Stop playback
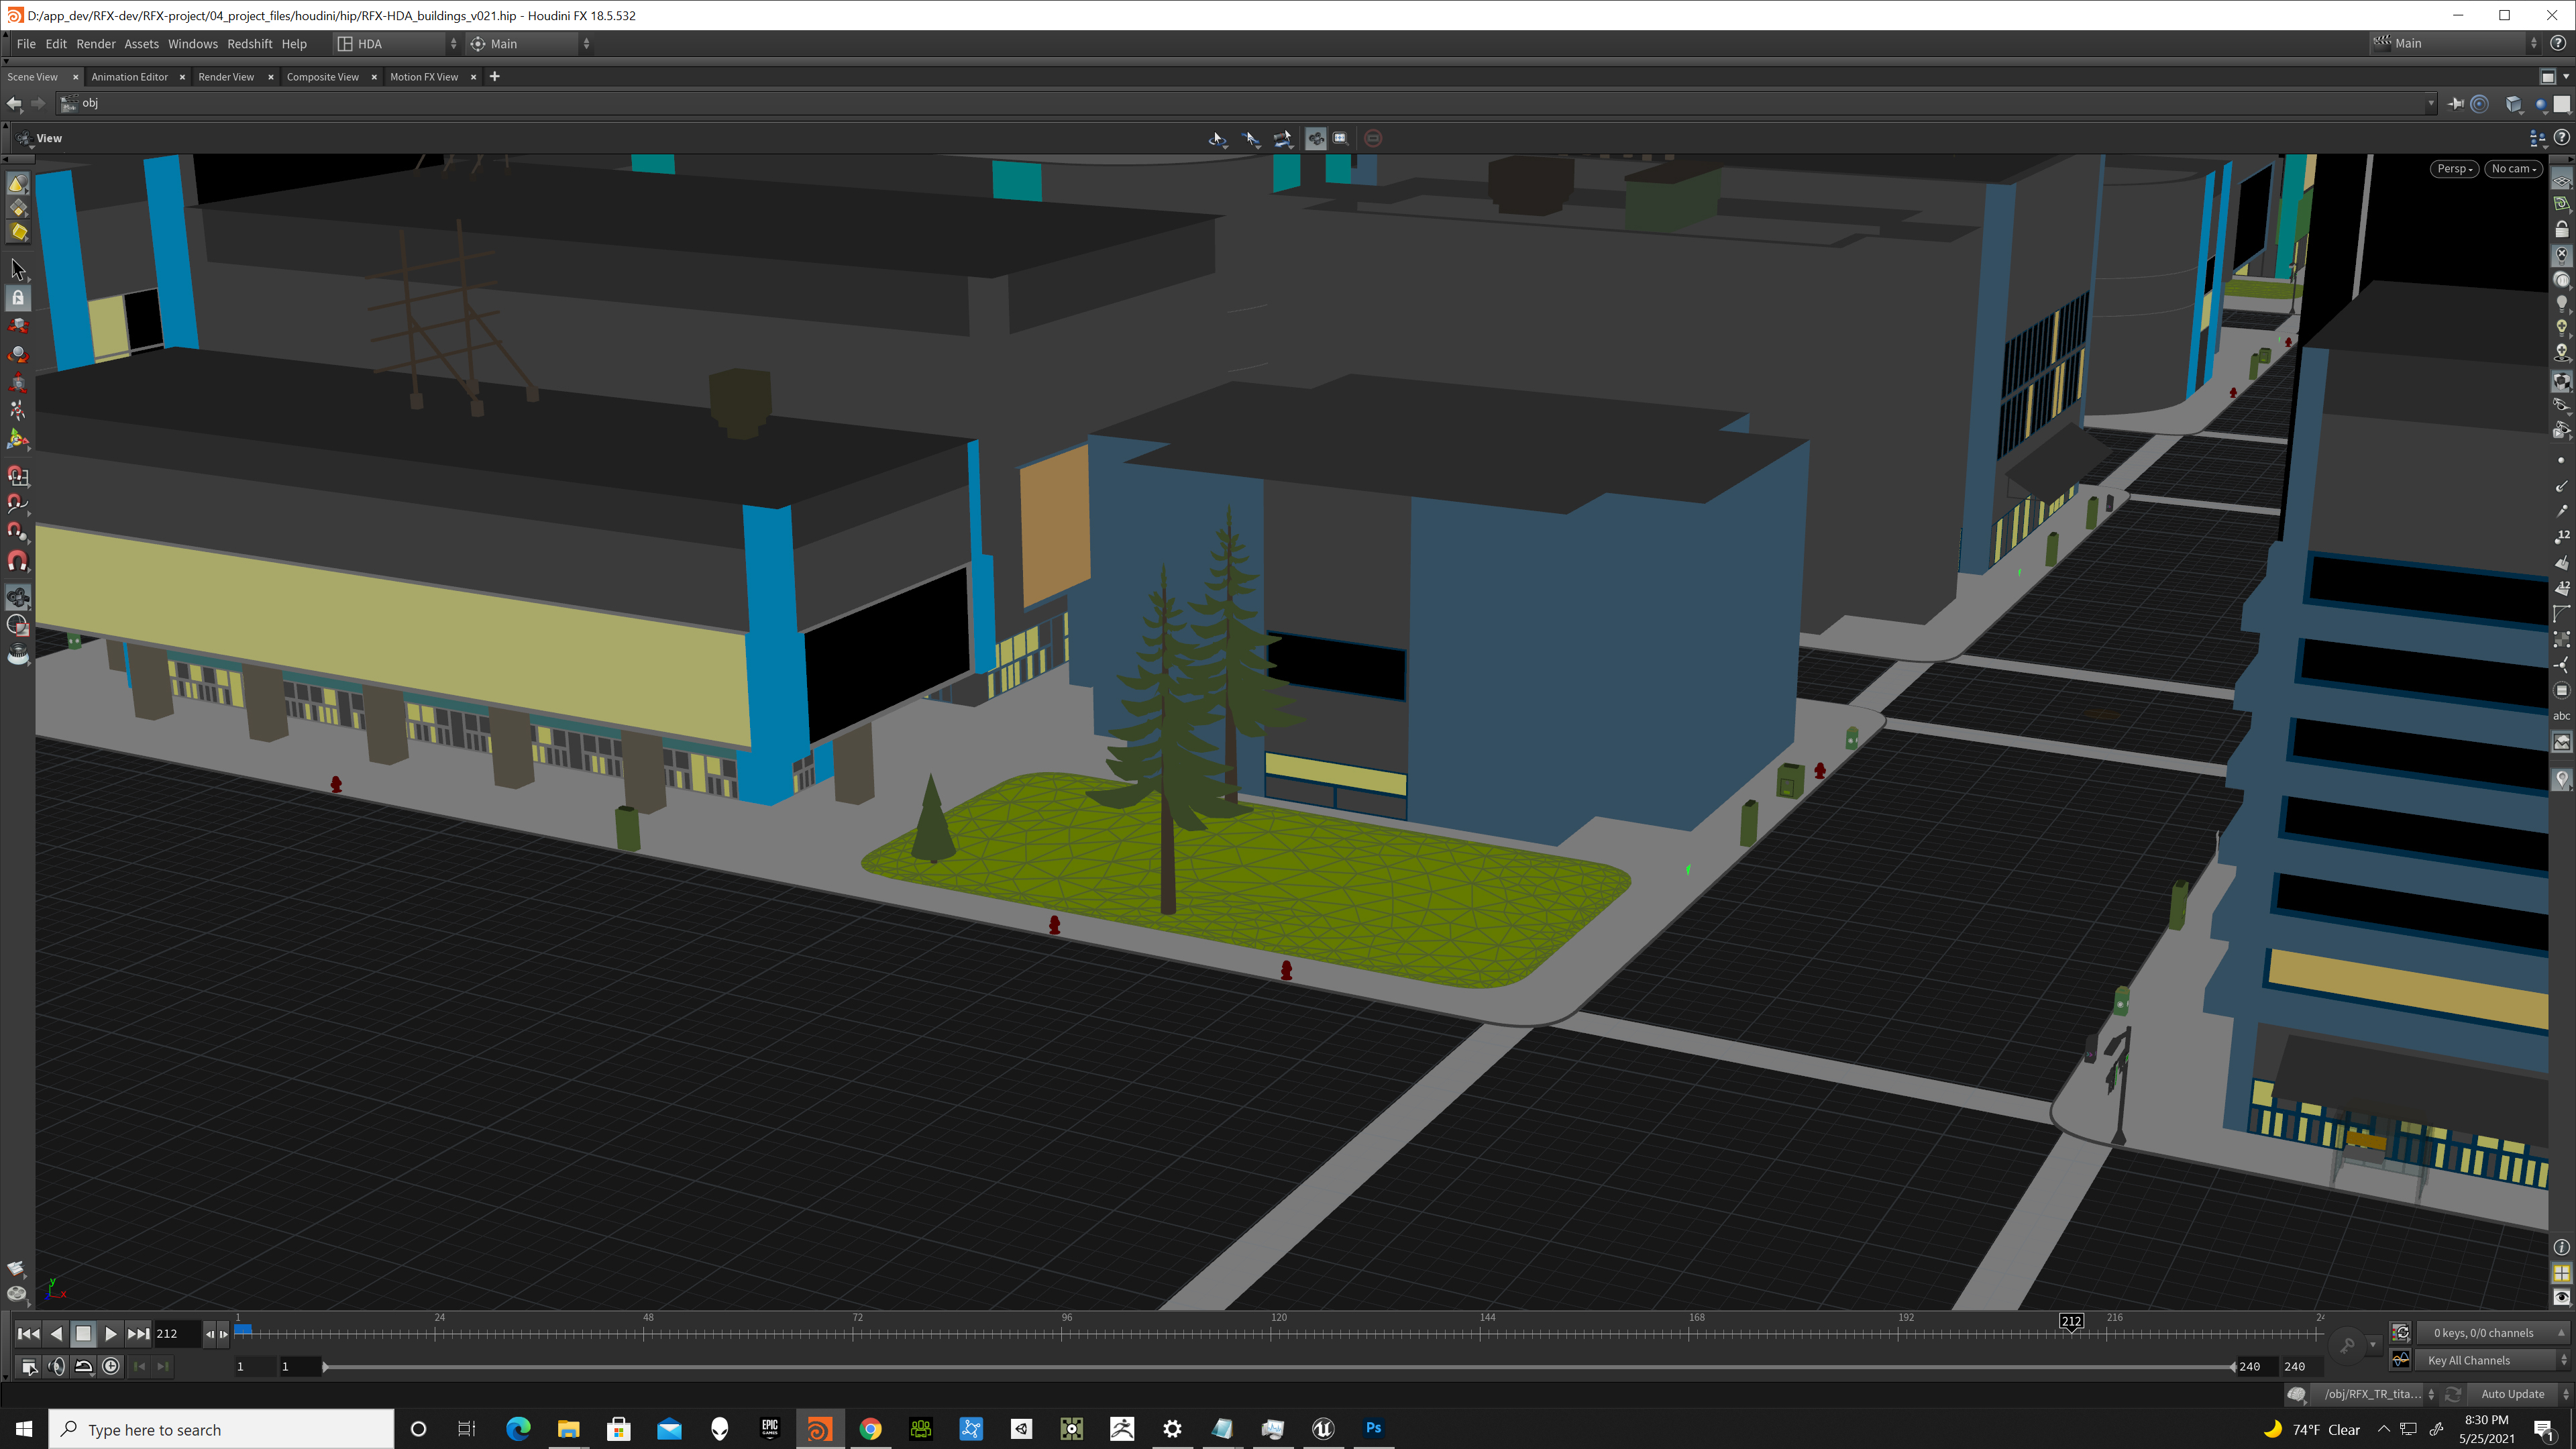 click(x=84, y=1334)
